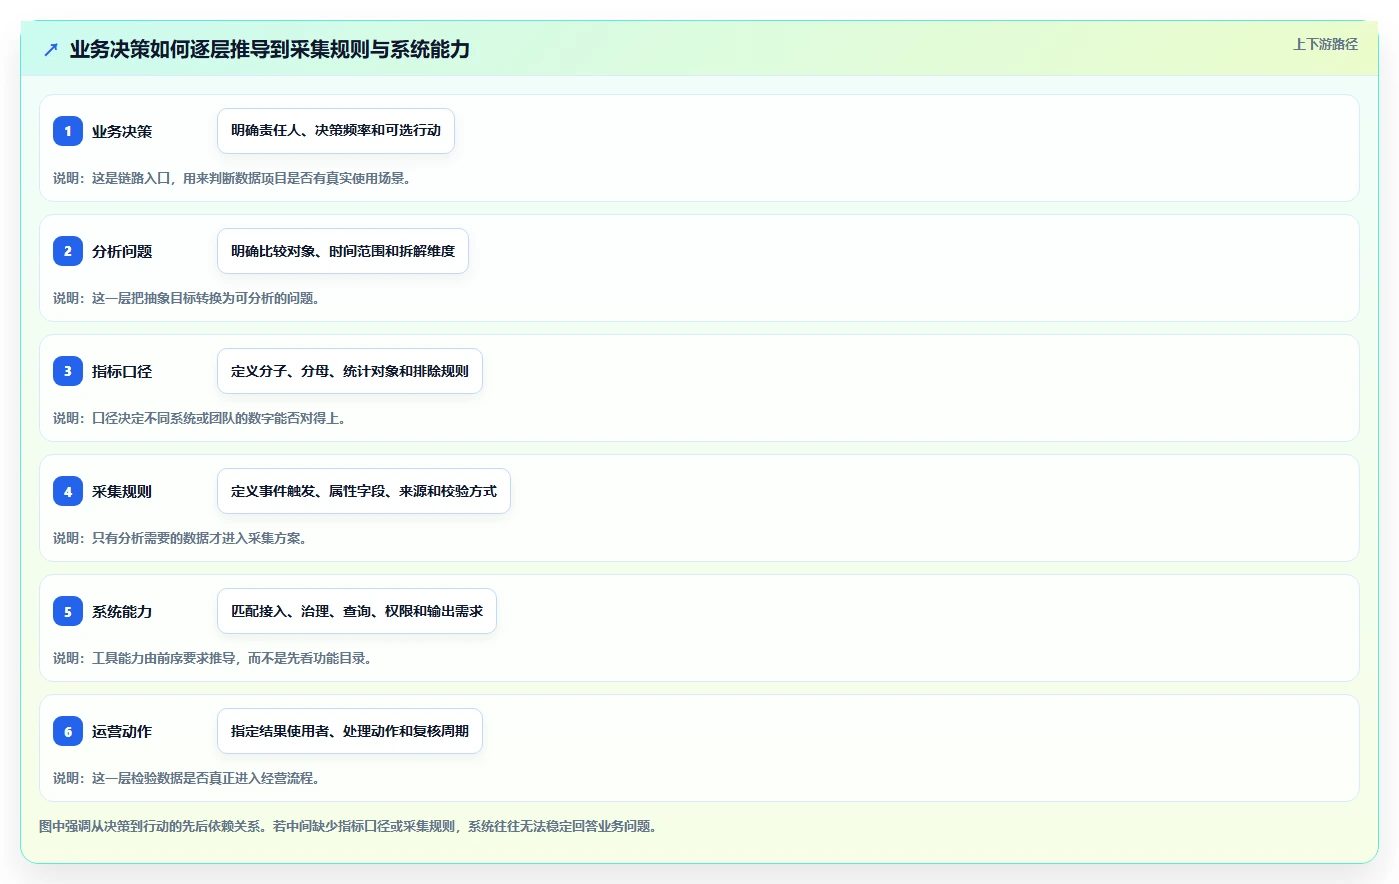Image resolution: width=1399 pixels, height=884 pixels.
Task: Click the number 2 badge for 分析问题
Action: (68, 251)
